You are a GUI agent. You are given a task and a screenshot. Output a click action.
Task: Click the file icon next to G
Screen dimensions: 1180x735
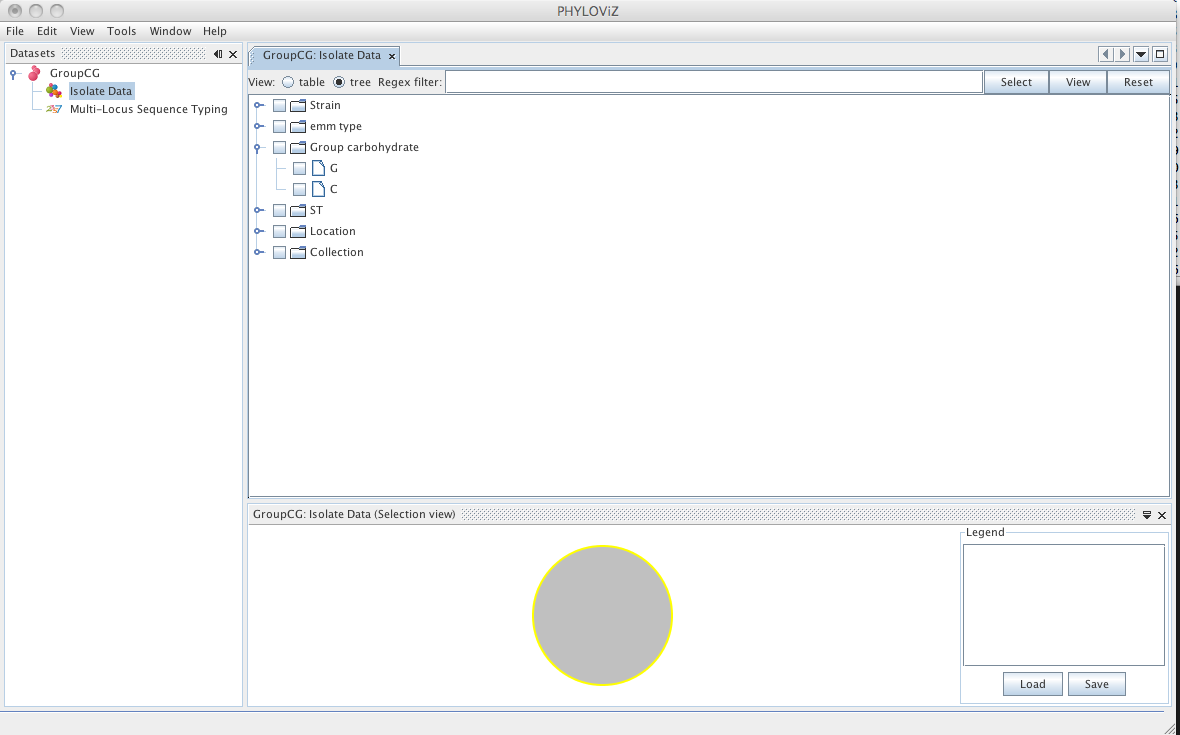click(318, 169)
